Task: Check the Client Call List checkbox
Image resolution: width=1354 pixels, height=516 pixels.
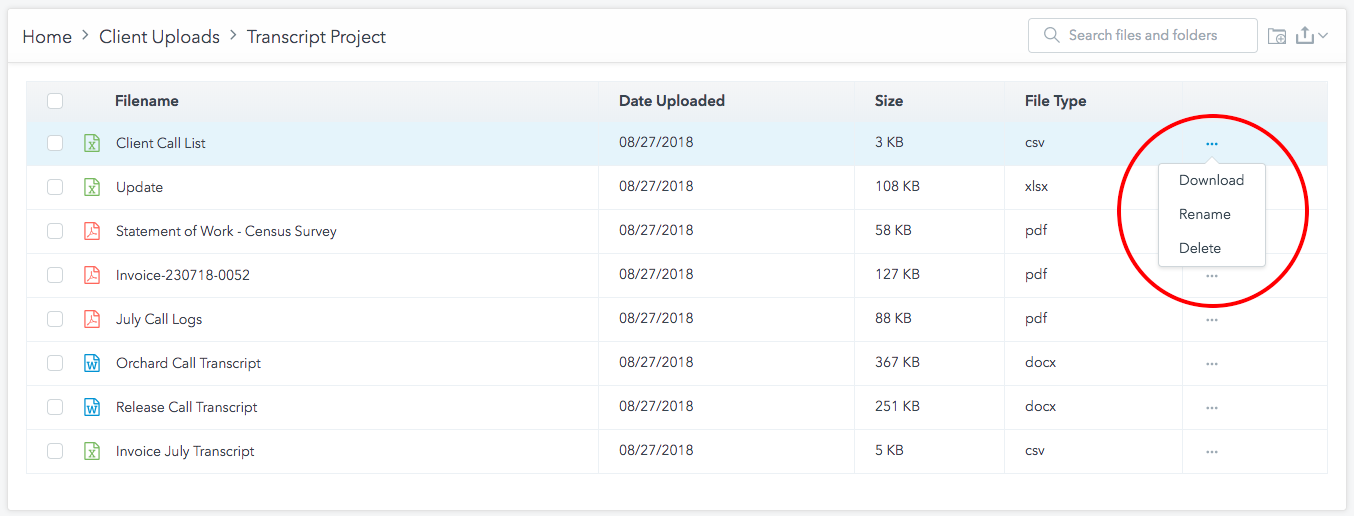Action: coord(55,143)
